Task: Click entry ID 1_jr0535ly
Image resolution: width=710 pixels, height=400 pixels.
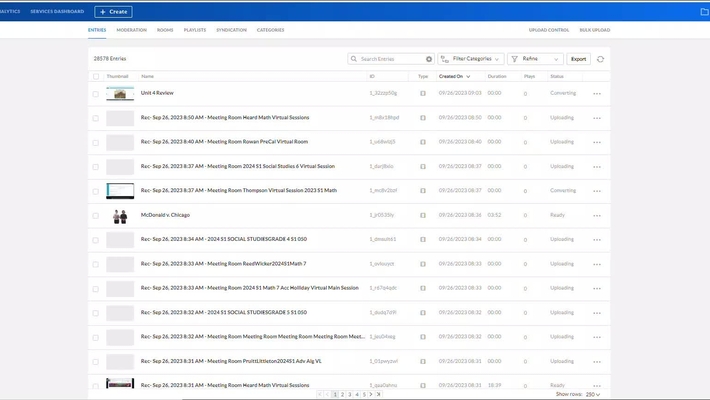Action: (382, 215)
